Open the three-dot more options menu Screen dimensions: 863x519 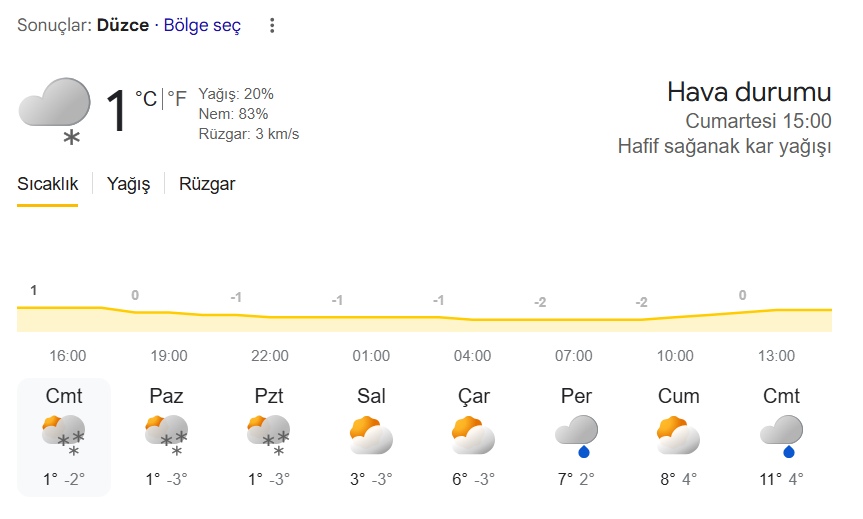tap(272, 26)
